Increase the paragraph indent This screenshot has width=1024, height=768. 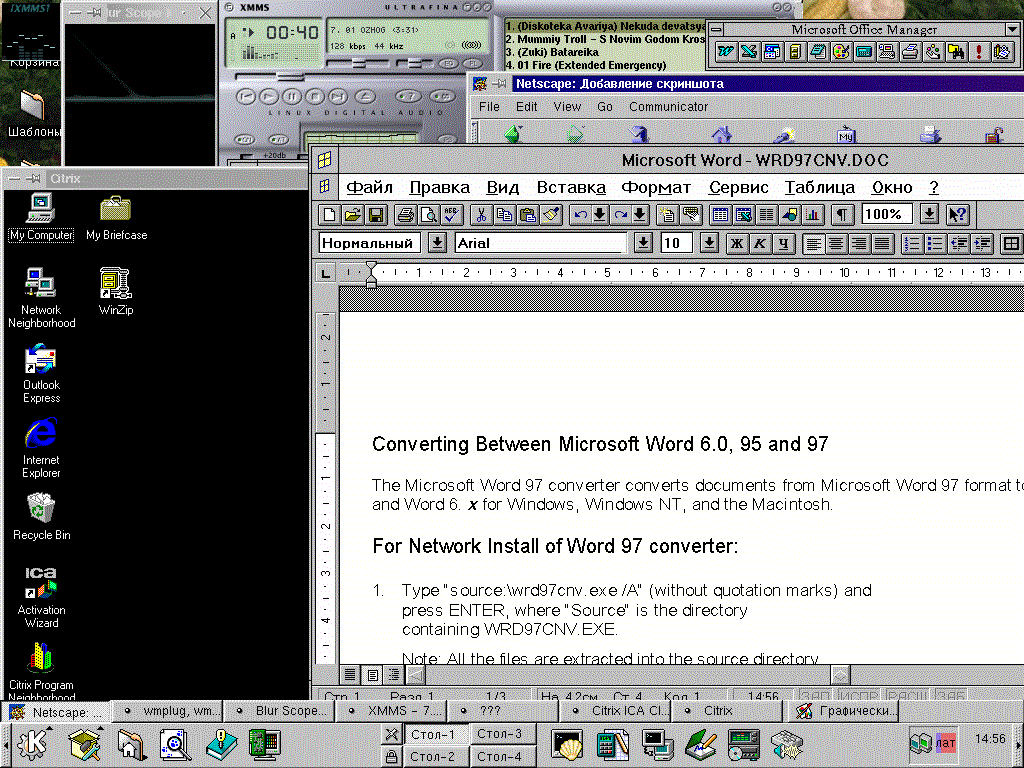(x=982, y=244)
